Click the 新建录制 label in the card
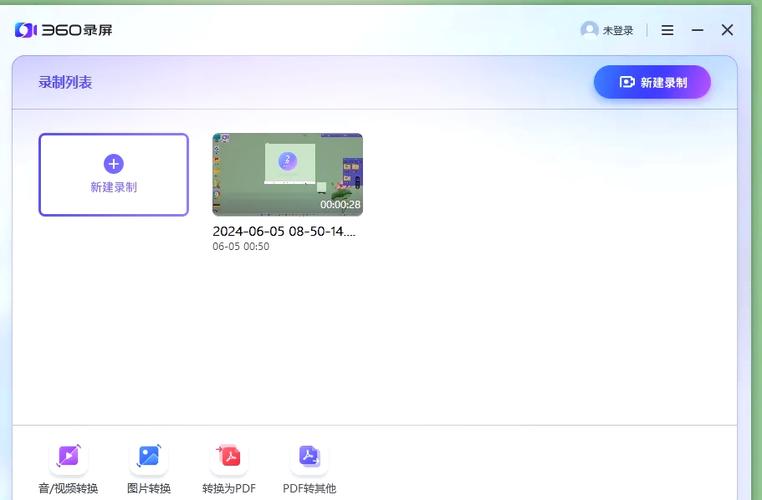This screenshot has height=500, width=762. [114, 187]
